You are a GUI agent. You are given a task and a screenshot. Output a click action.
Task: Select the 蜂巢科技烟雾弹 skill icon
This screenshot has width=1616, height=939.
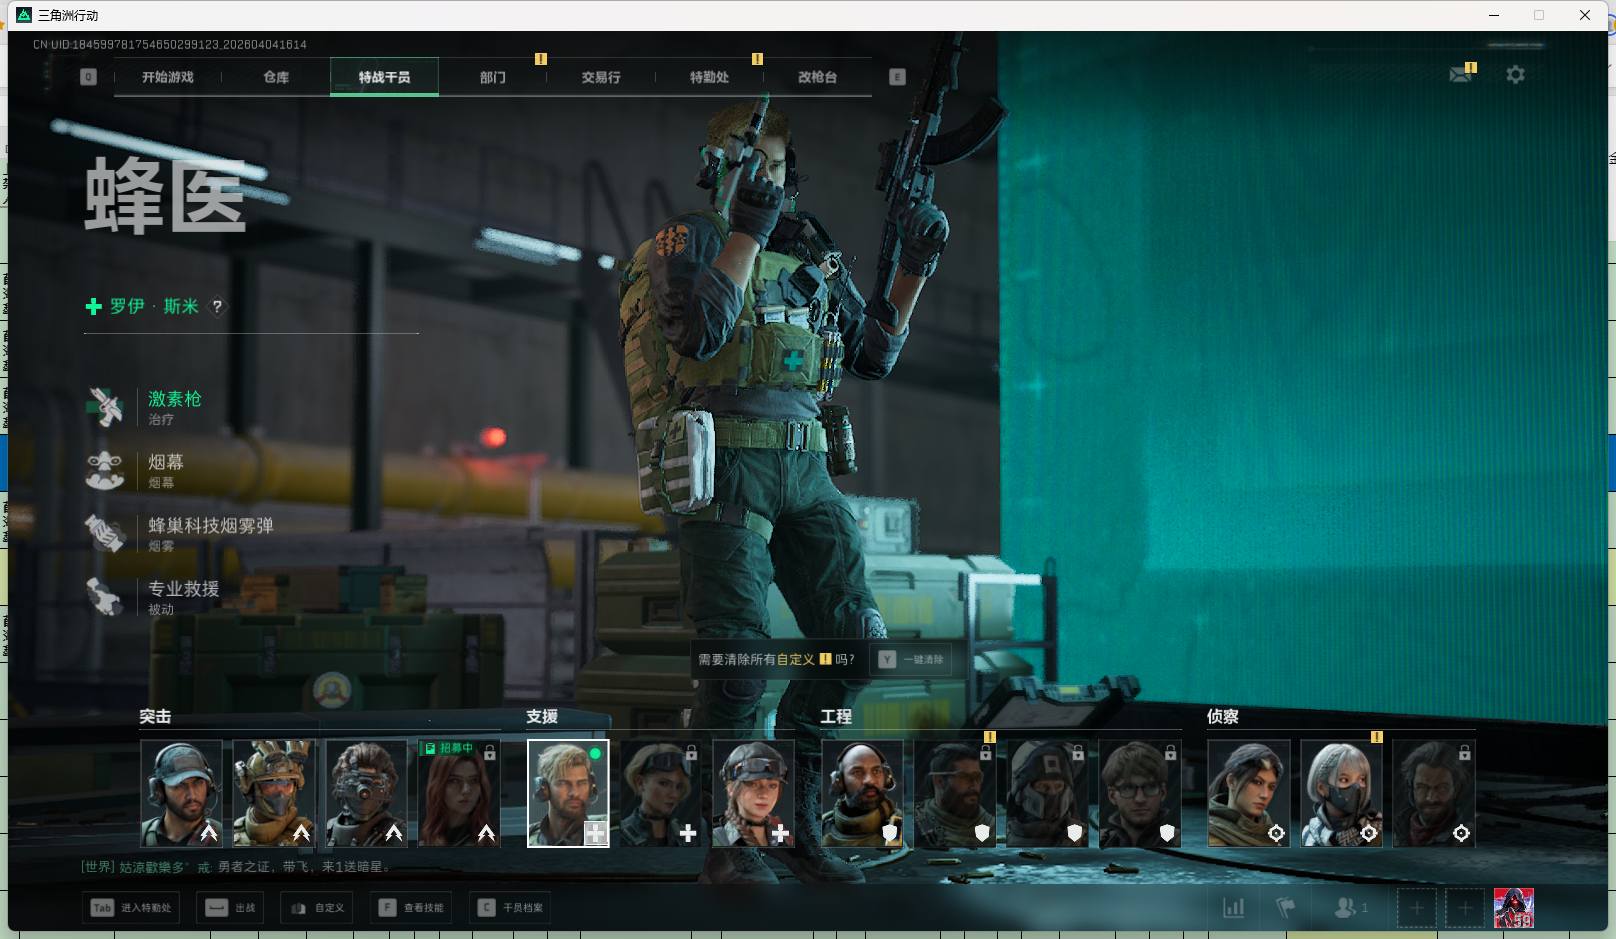pos(105,533)
